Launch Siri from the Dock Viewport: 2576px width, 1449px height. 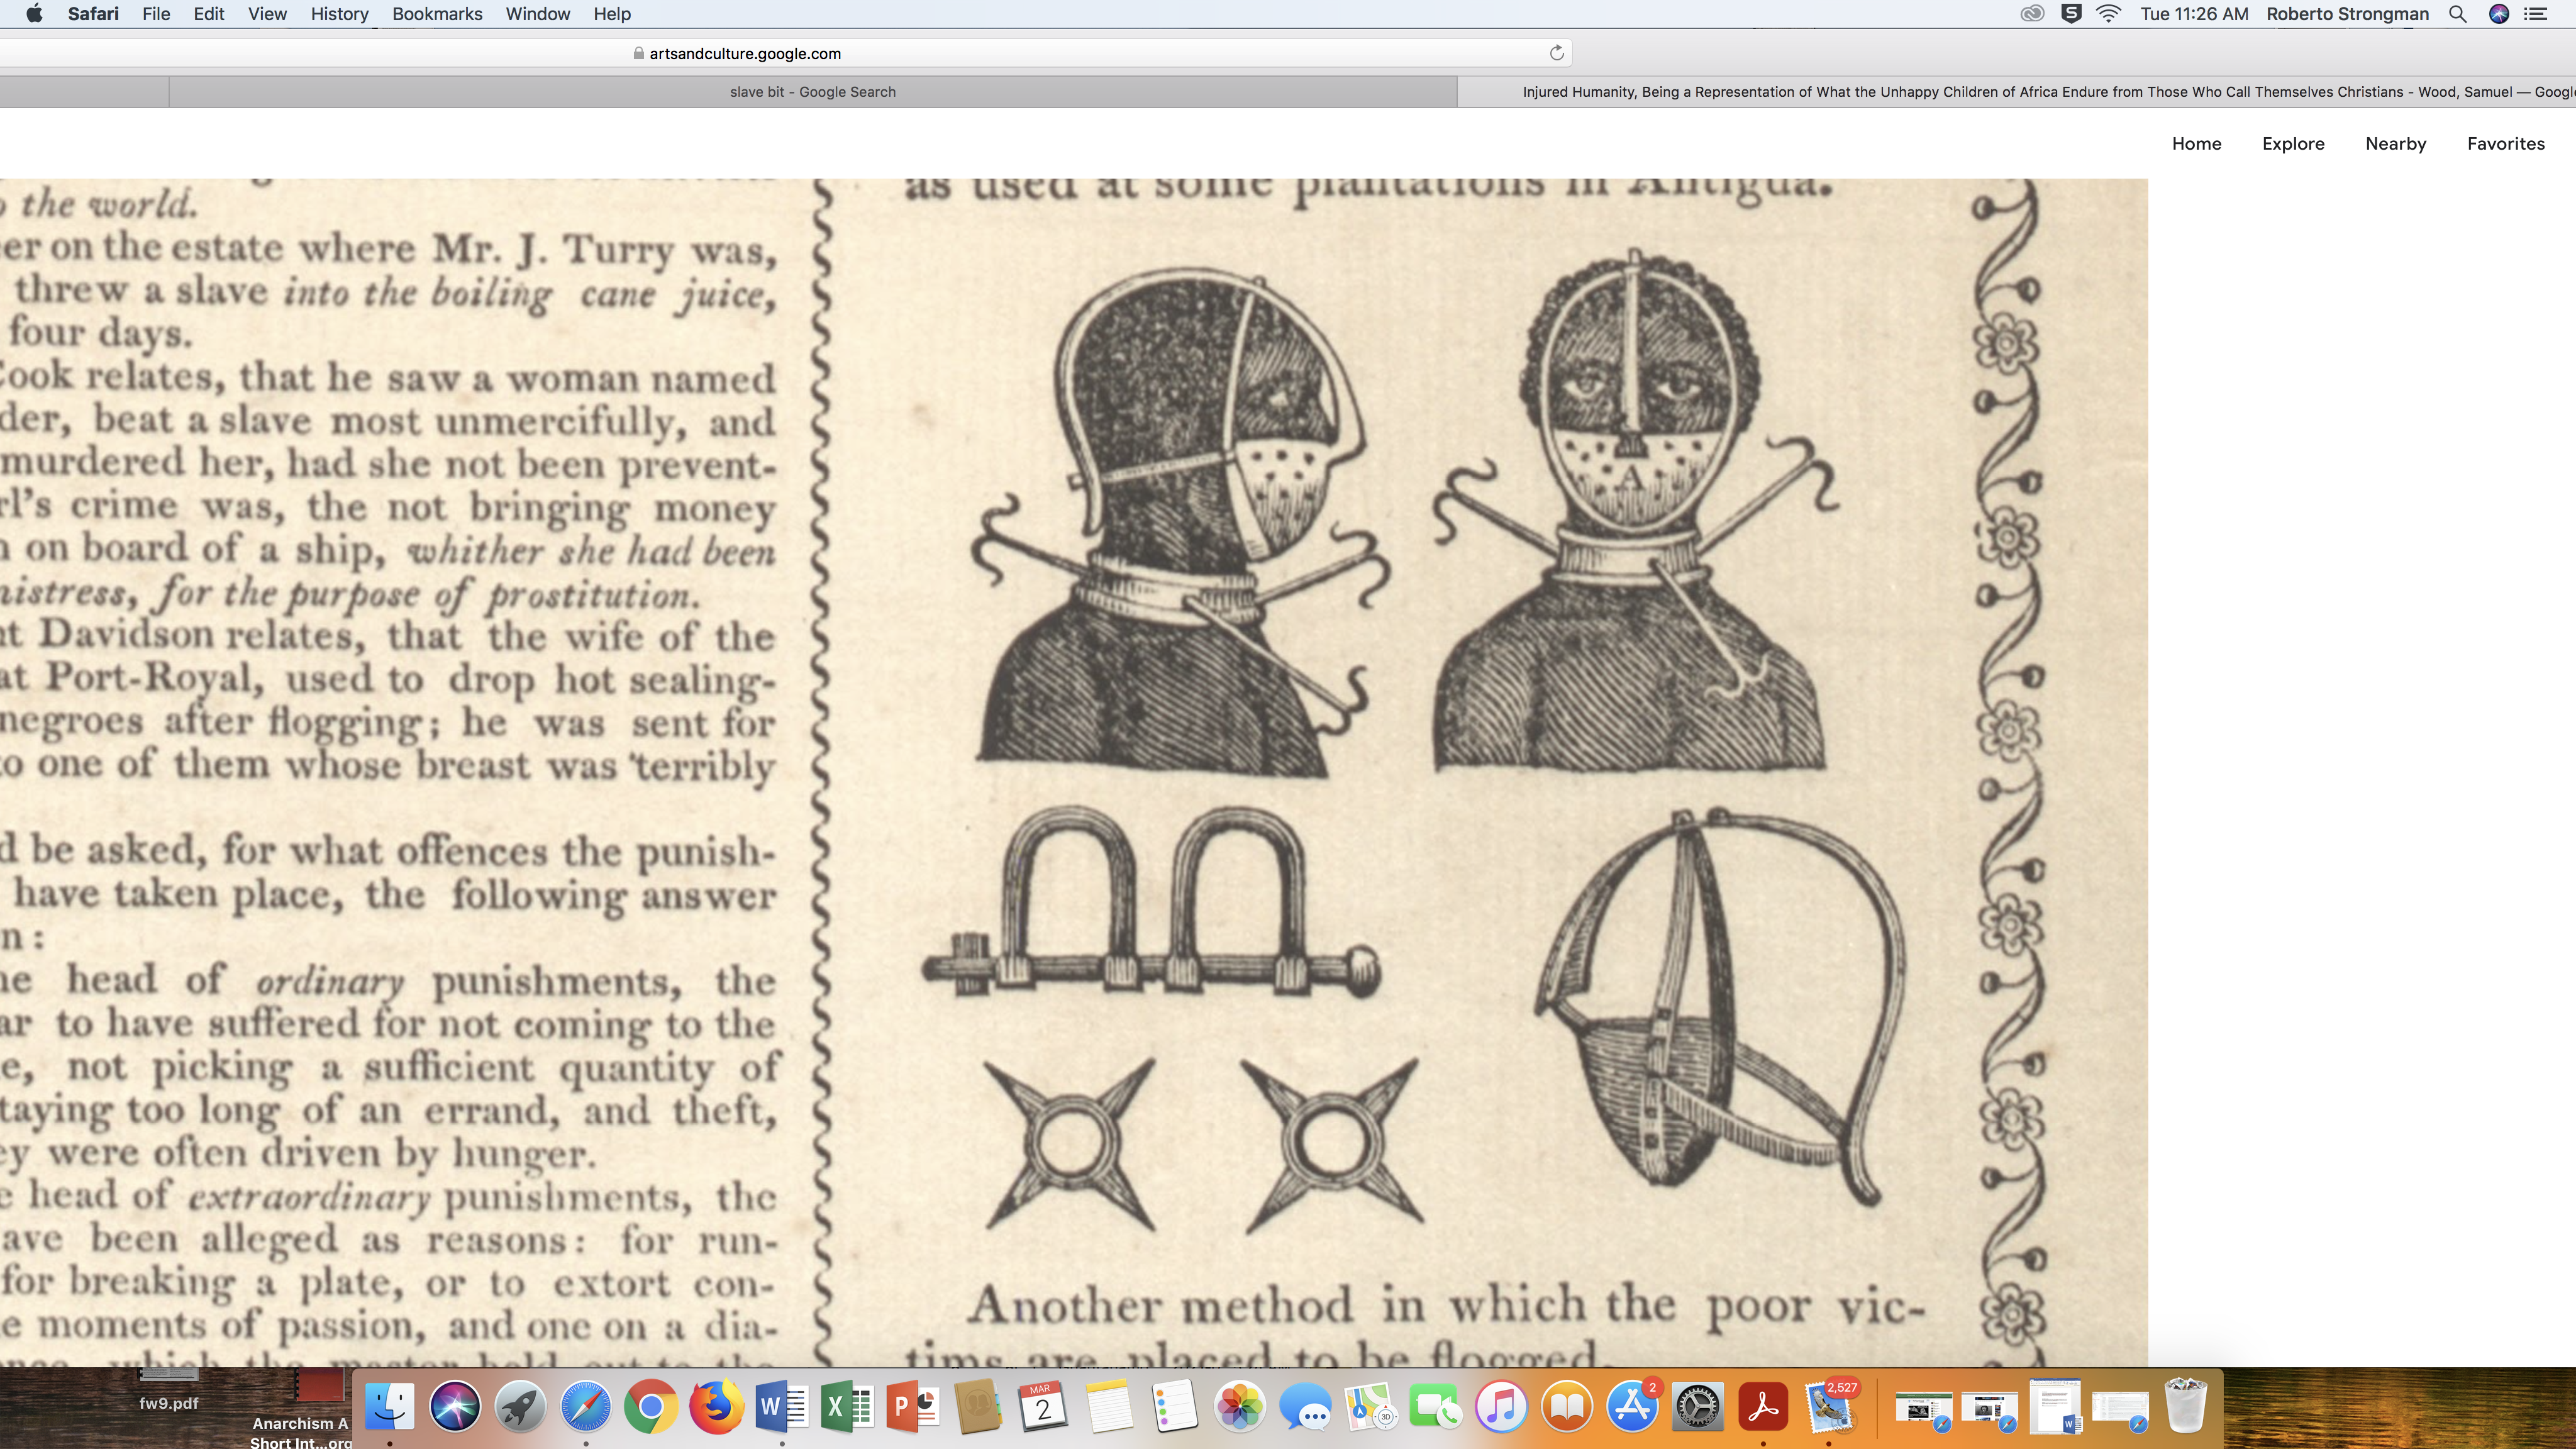click(x=455, y=1406)
